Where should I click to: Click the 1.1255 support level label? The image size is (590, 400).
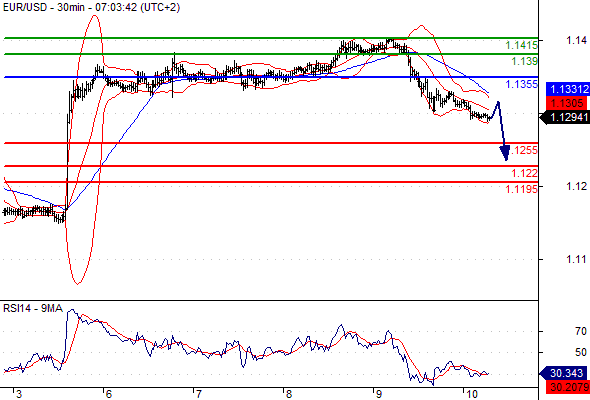click(524, 150)
